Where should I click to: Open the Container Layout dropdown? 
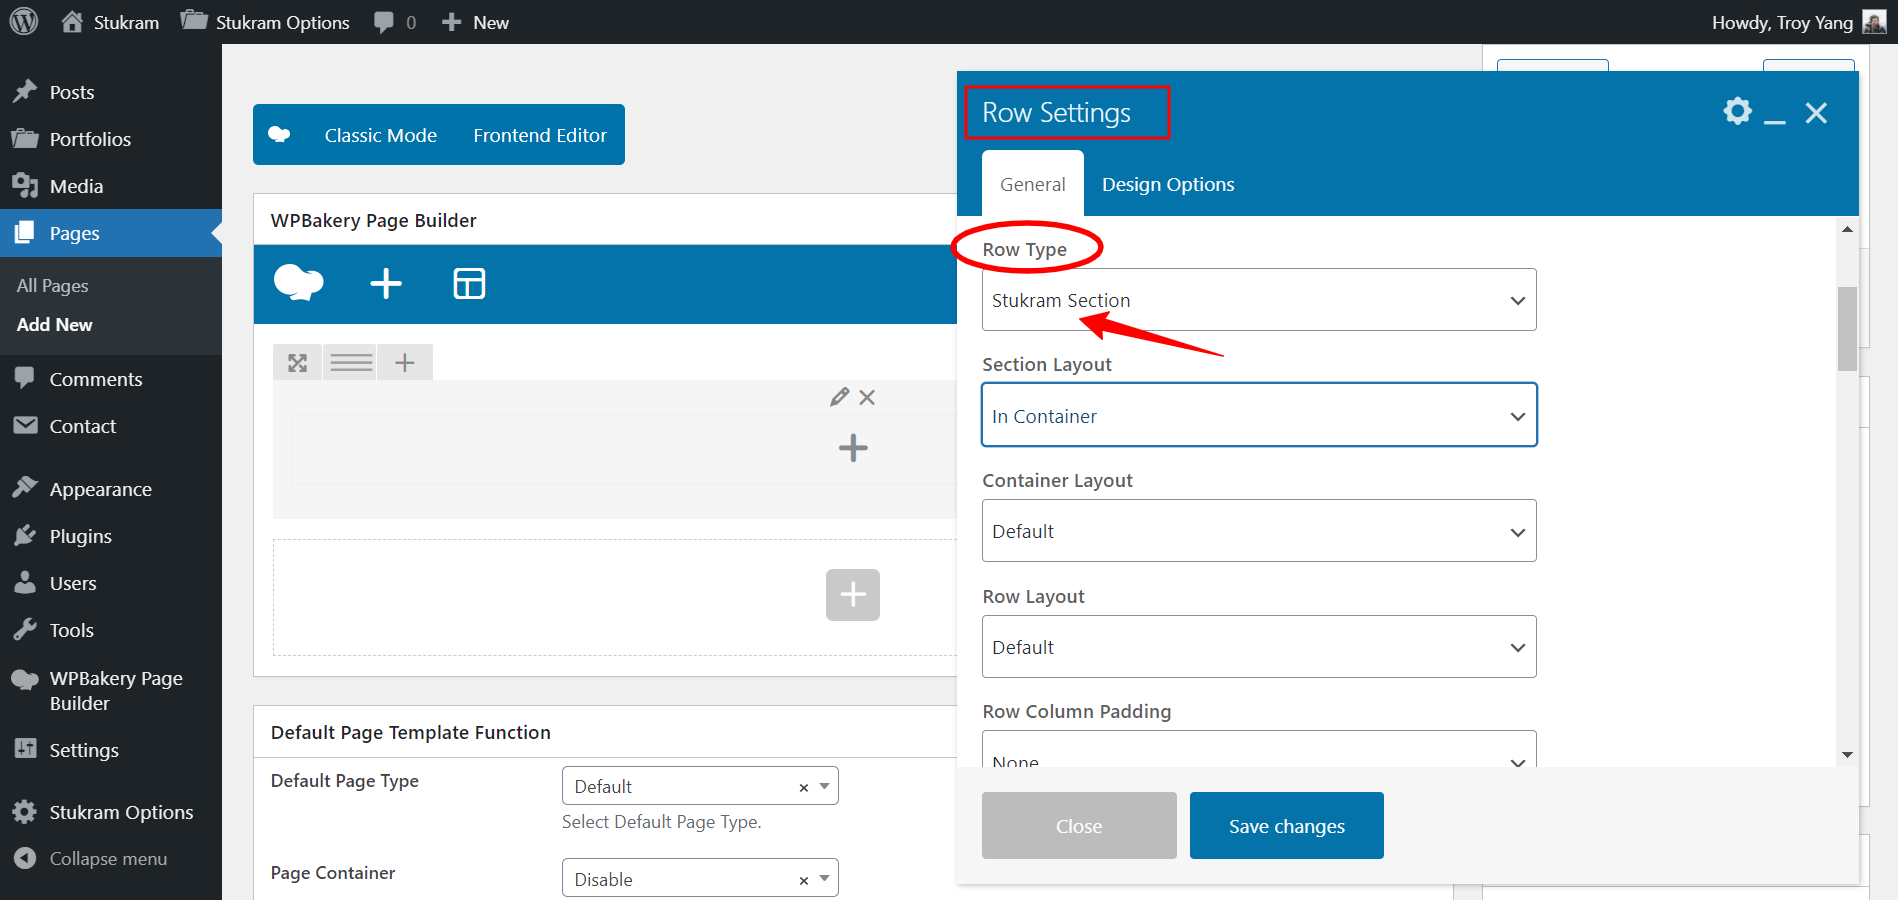(x=1259, y=531)
